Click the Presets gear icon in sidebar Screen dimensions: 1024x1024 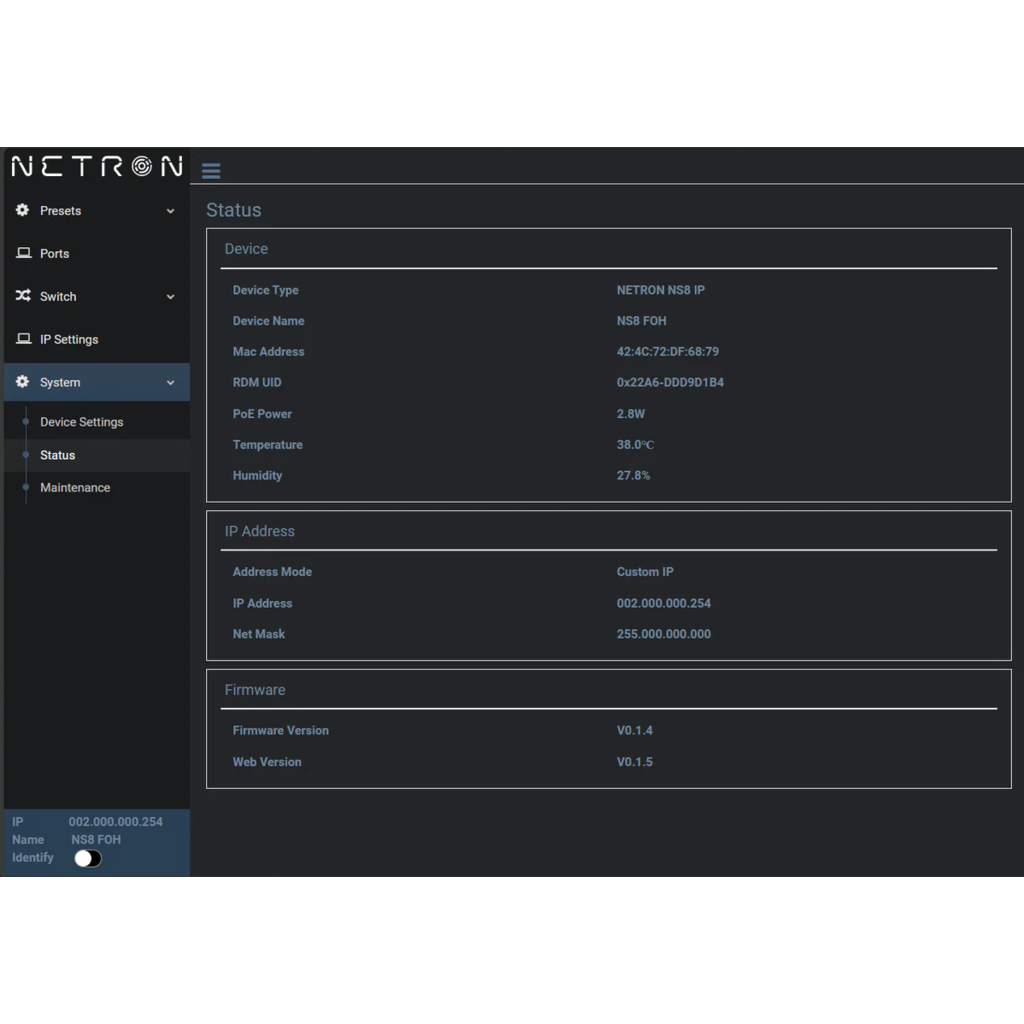tap(21, 210)
